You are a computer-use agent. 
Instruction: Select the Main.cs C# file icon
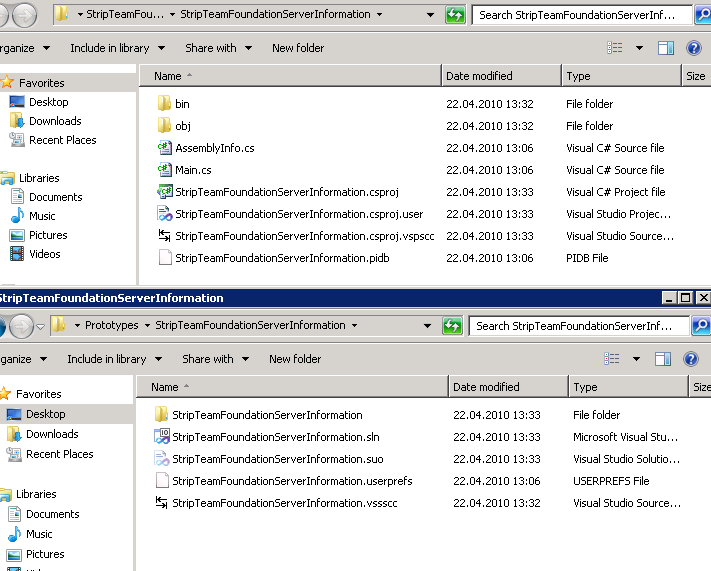164,170
